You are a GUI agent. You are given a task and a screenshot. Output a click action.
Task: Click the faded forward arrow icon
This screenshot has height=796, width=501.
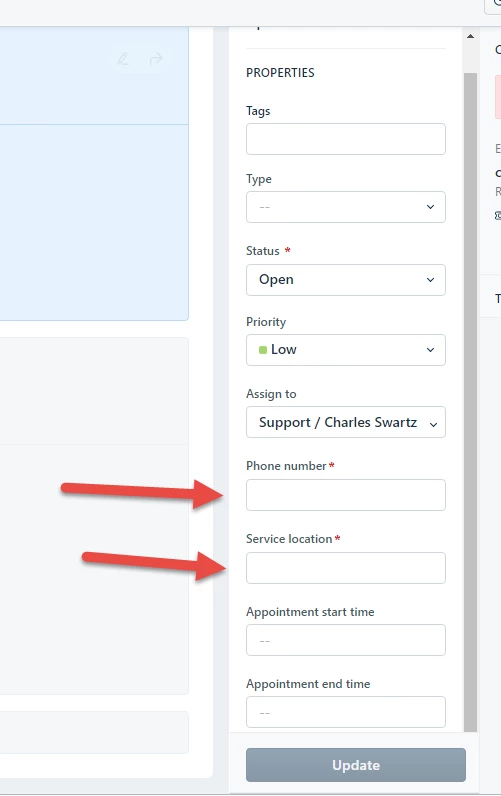coord(156,59)
